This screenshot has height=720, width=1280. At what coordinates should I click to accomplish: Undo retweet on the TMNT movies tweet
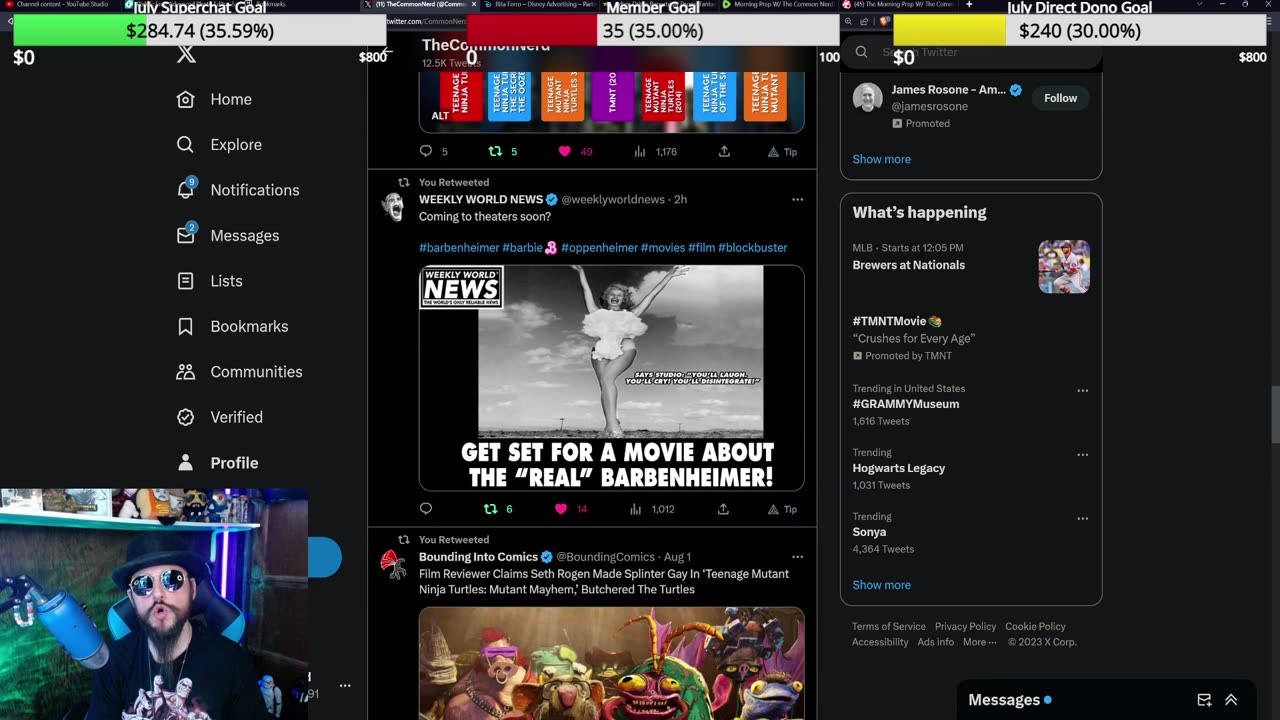pyautogui.click(x=494, y=152)
